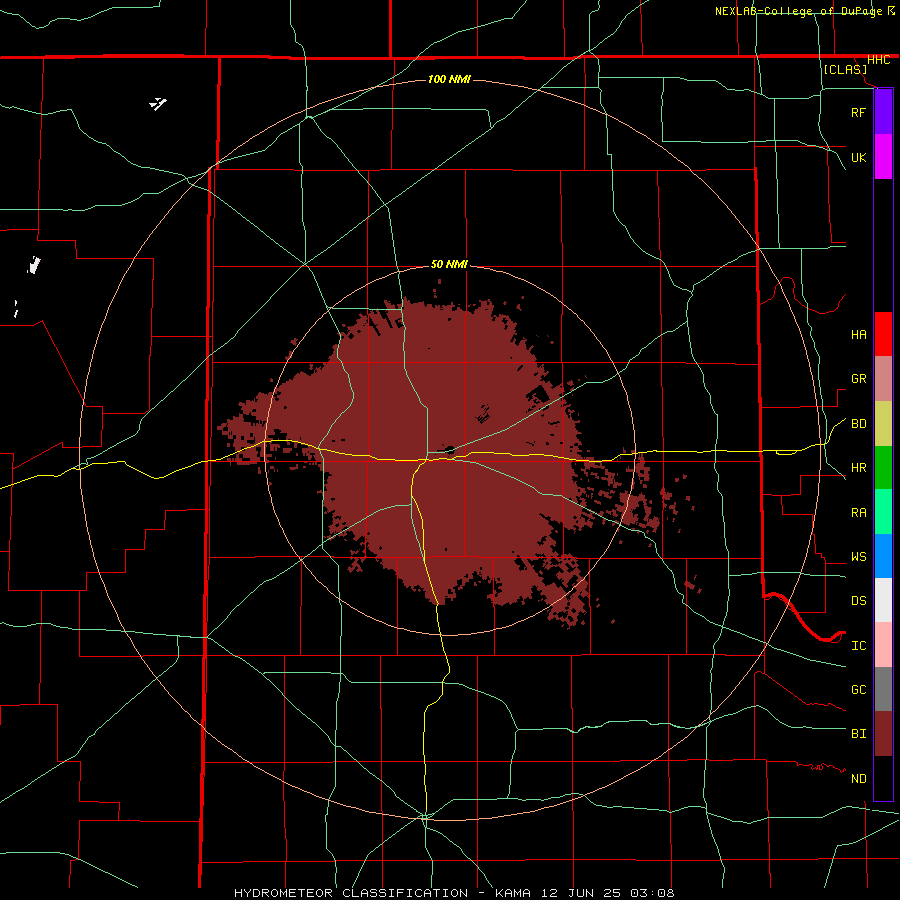Select the "IC" legend label
Viewport: 900px width, 900px height.
point(858,646)
